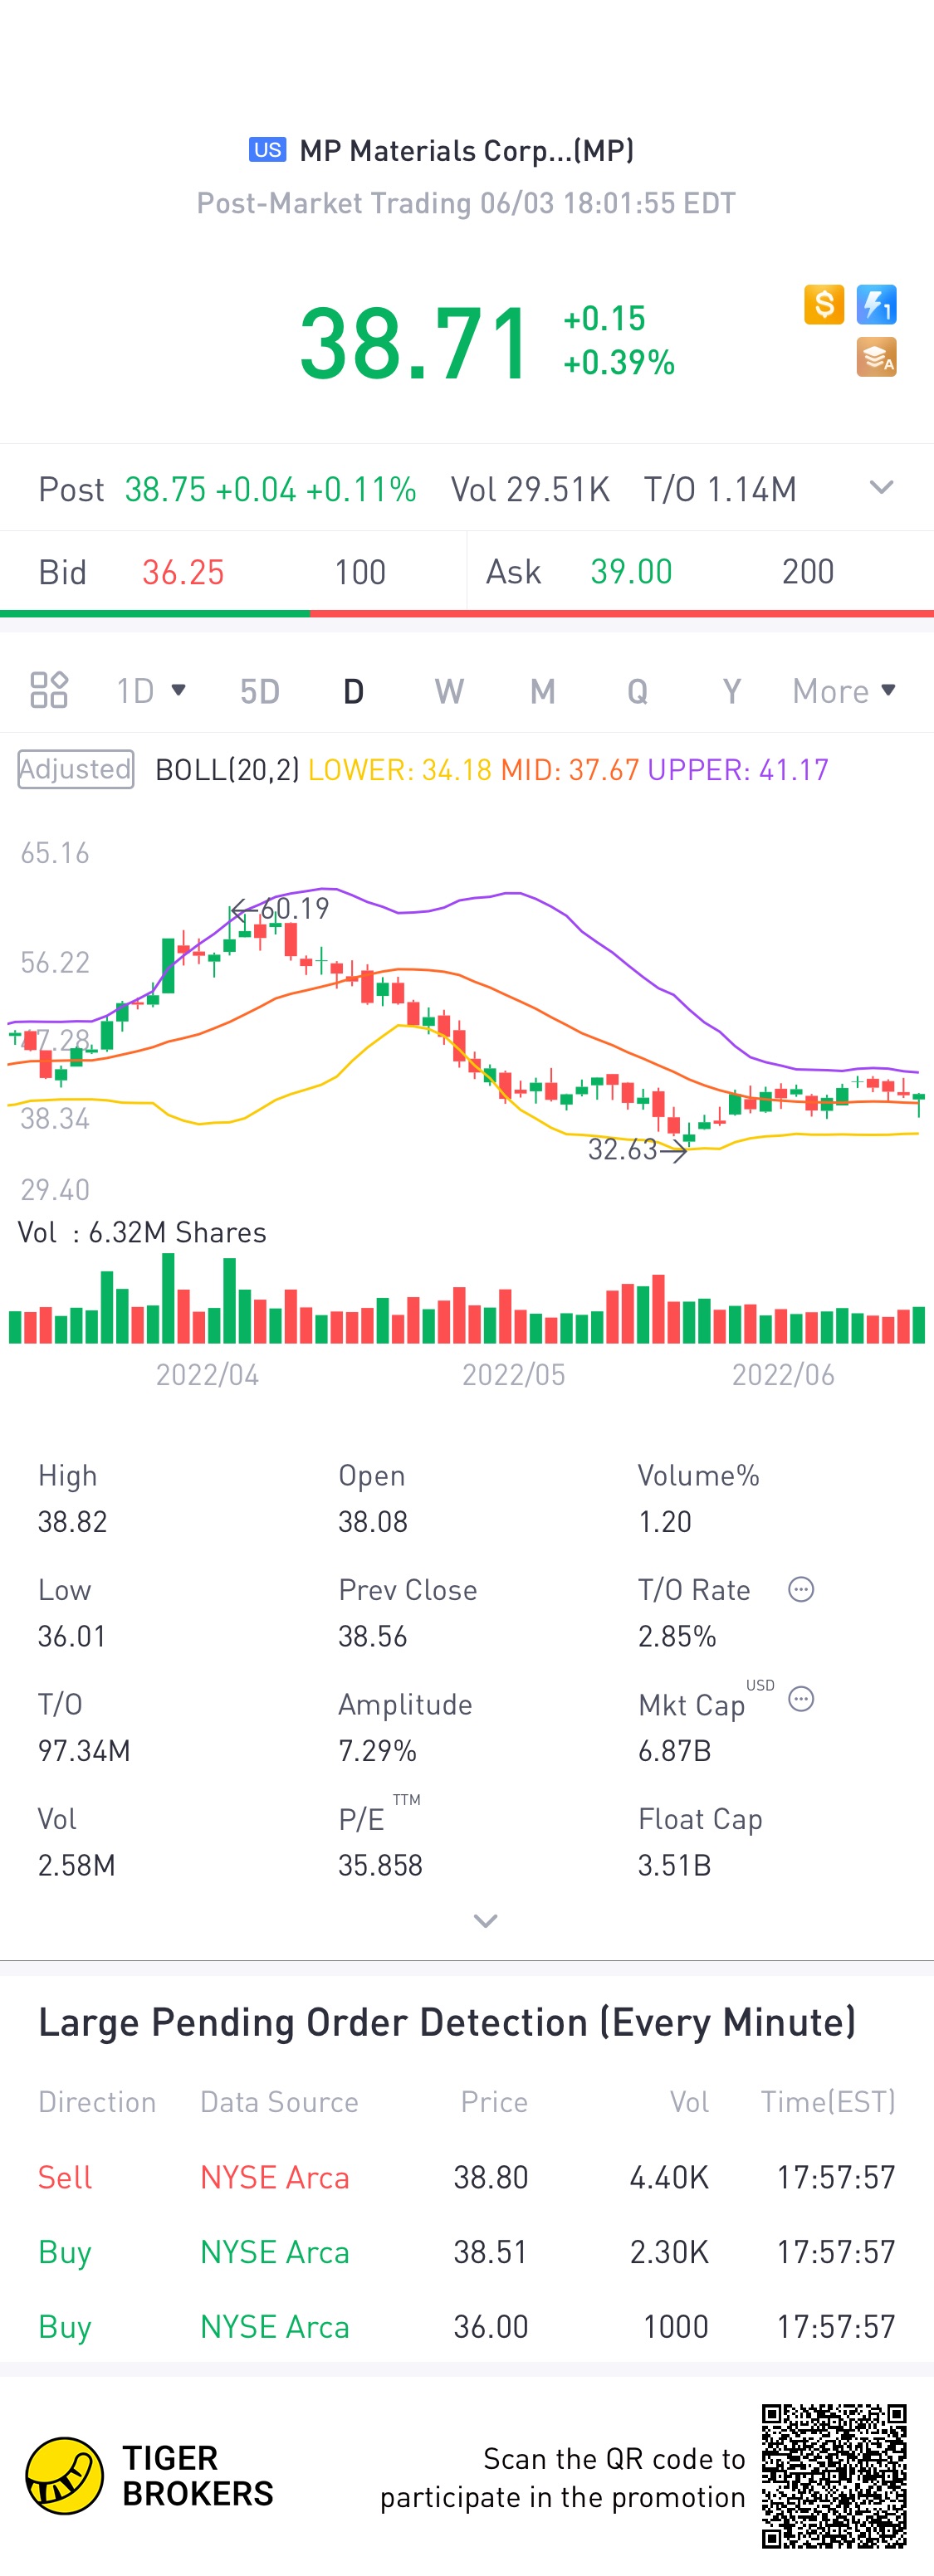934x2576 pixels.
Task: Tap the 2022/05 date axis label
Action: coord(513,1375)
